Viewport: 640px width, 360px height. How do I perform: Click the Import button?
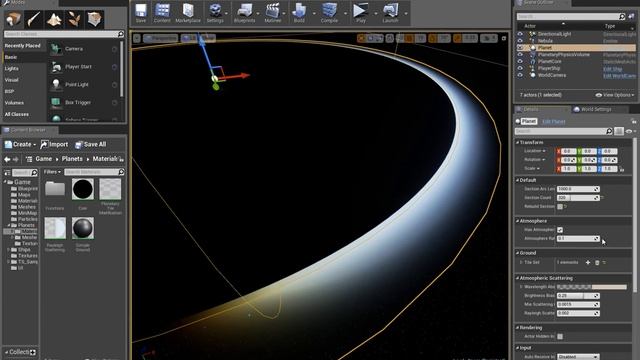tap(54, 144)
